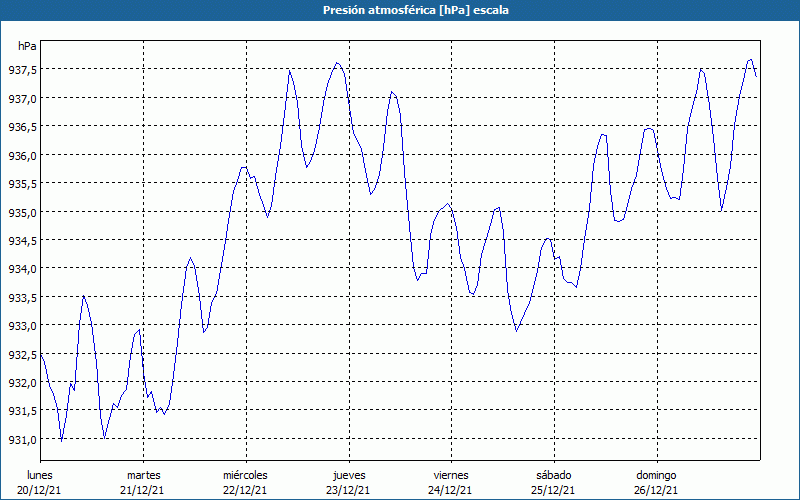
Task: Select the 934,5 y-axis label
Action: [x=23, y=241]
